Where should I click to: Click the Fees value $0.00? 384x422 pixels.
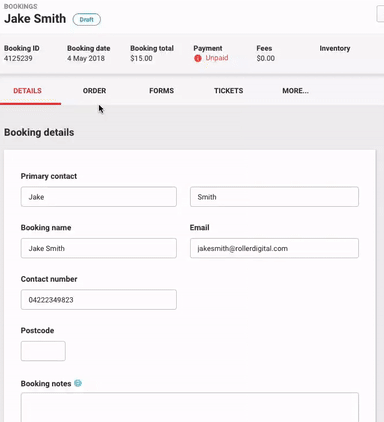[266, 58]
